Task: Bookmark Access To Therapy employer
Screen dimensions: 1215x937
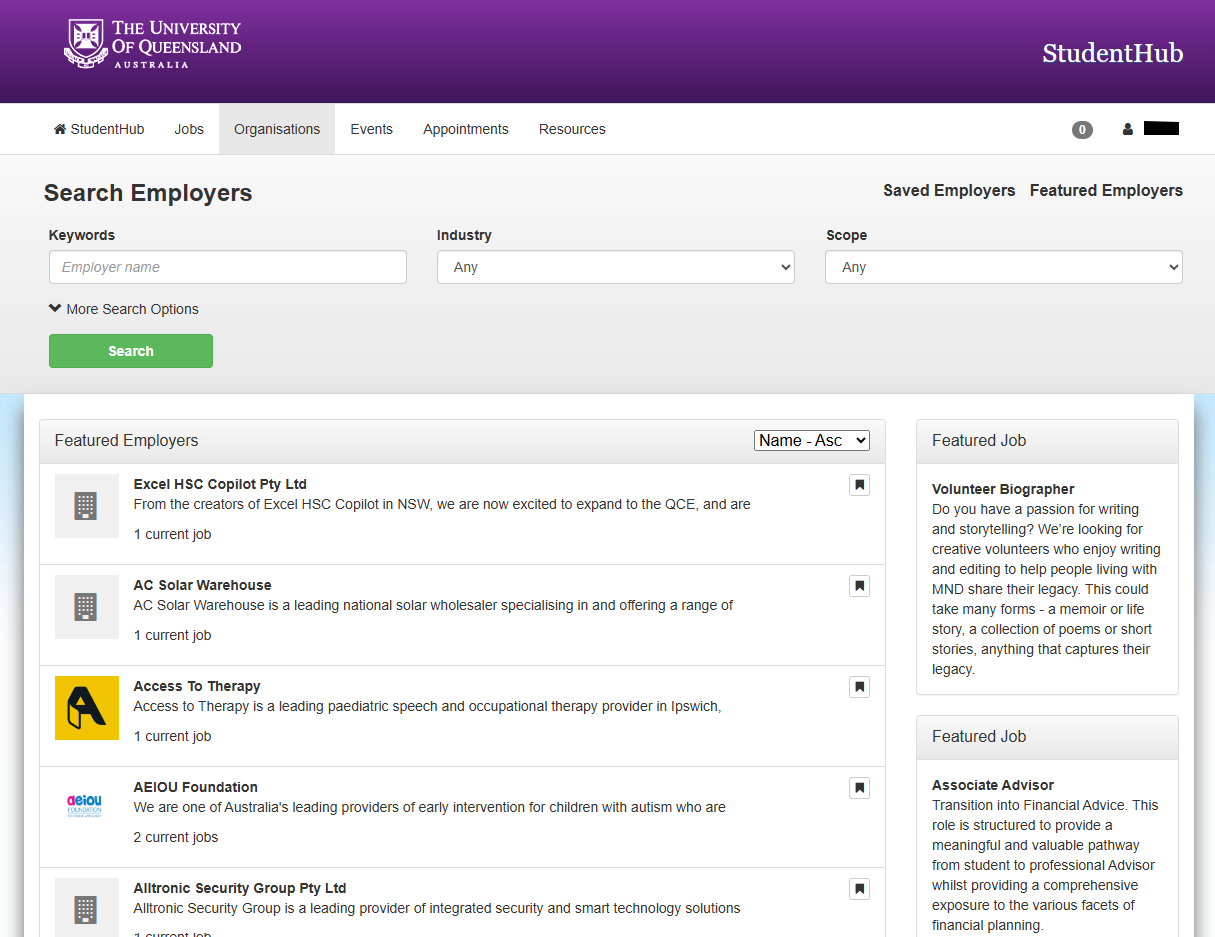Action: (859, 687)
